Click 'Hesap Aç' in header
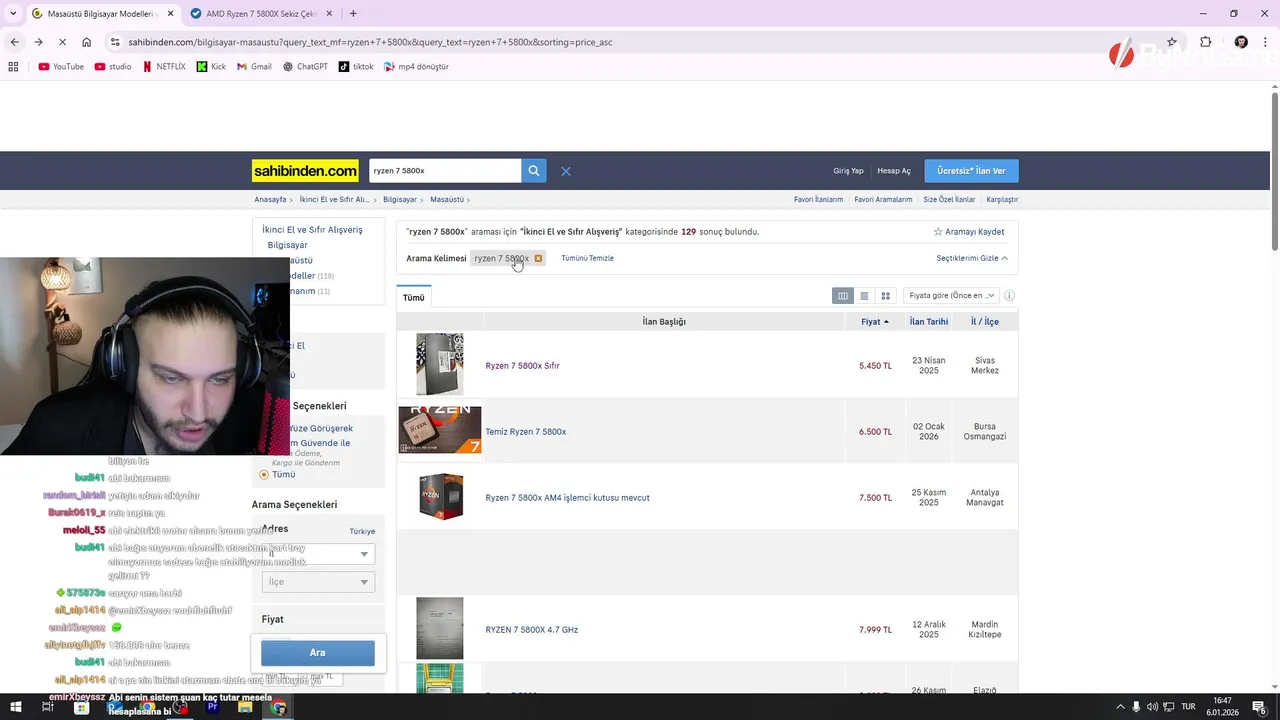The image size is (1280, 720). click(894, 171)
